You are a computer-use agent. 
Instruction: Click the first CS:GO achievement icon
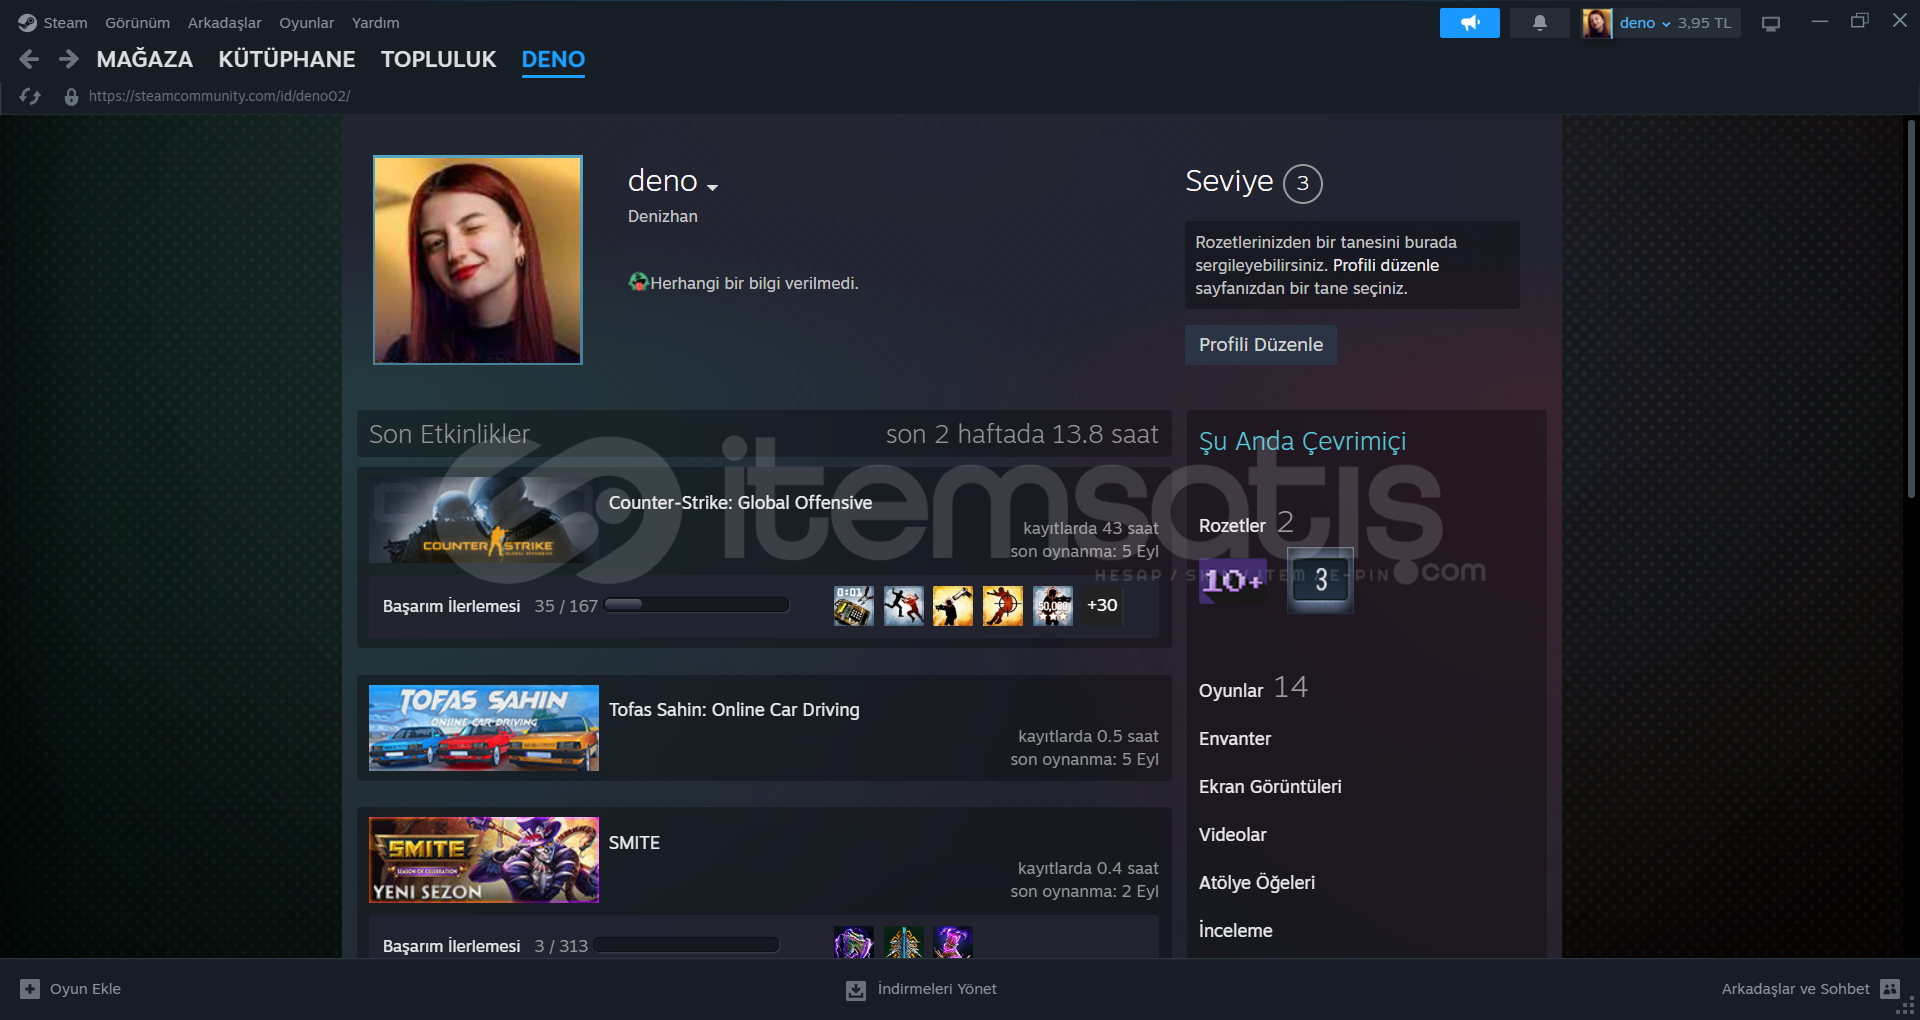[854, 606]
